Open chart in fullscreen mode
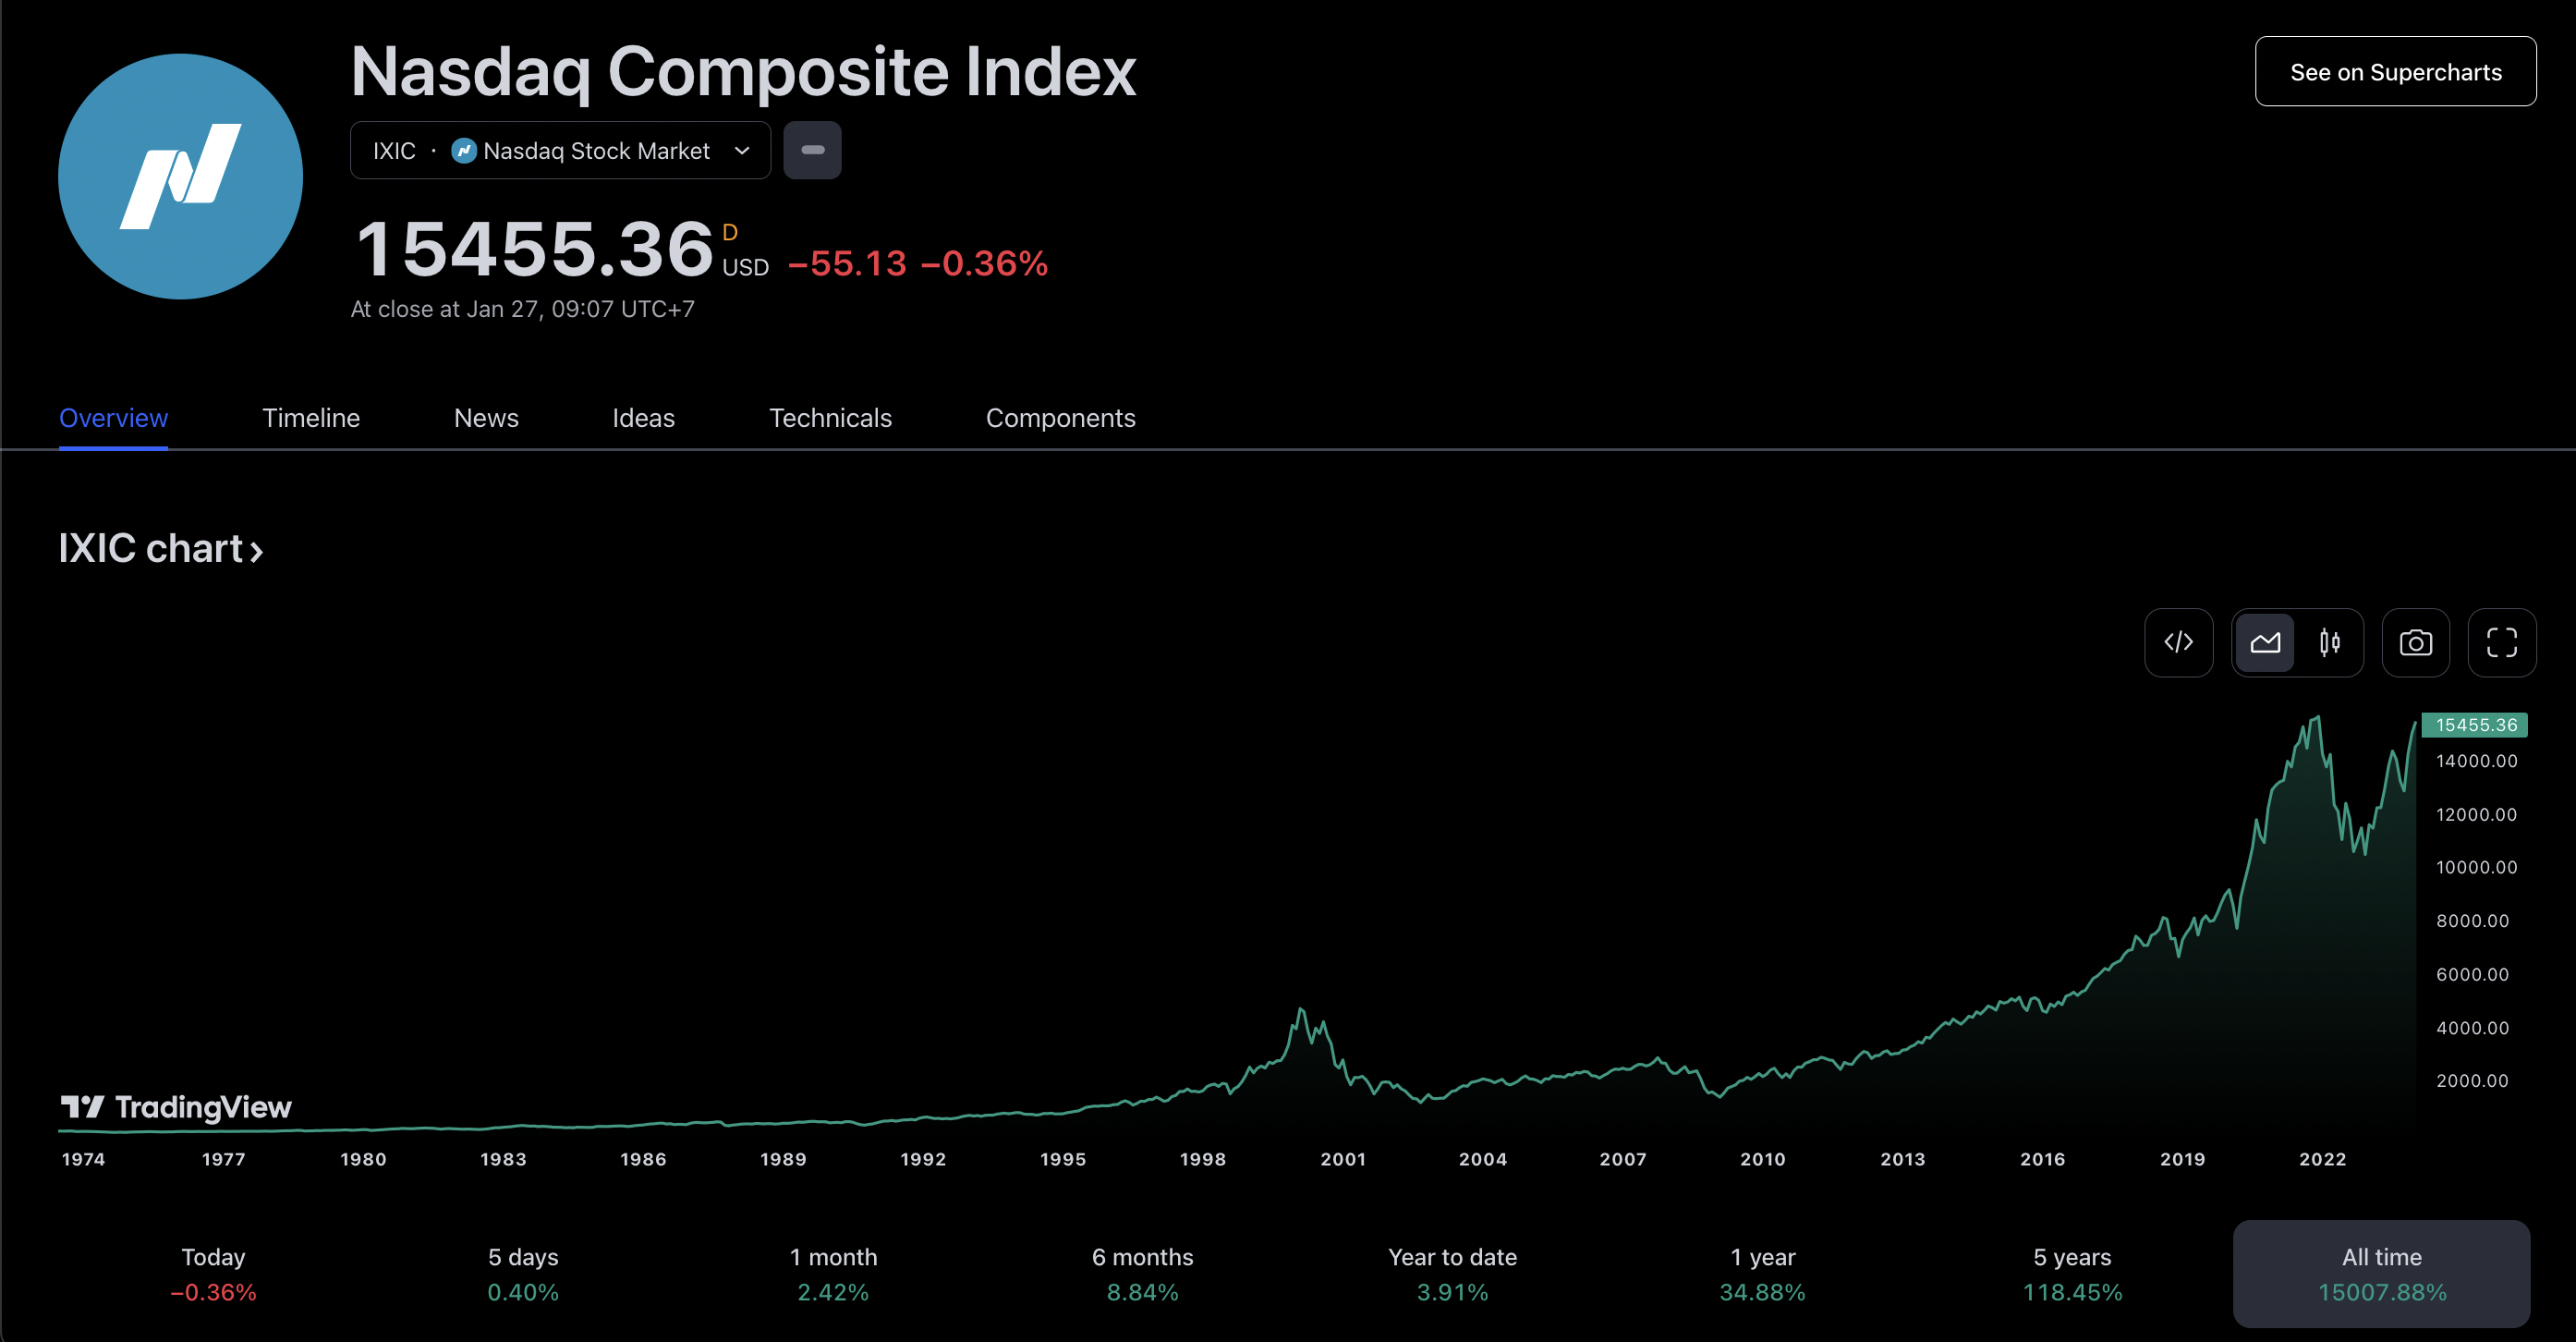The image size is (2576, 1342). tap(2501, 642)
